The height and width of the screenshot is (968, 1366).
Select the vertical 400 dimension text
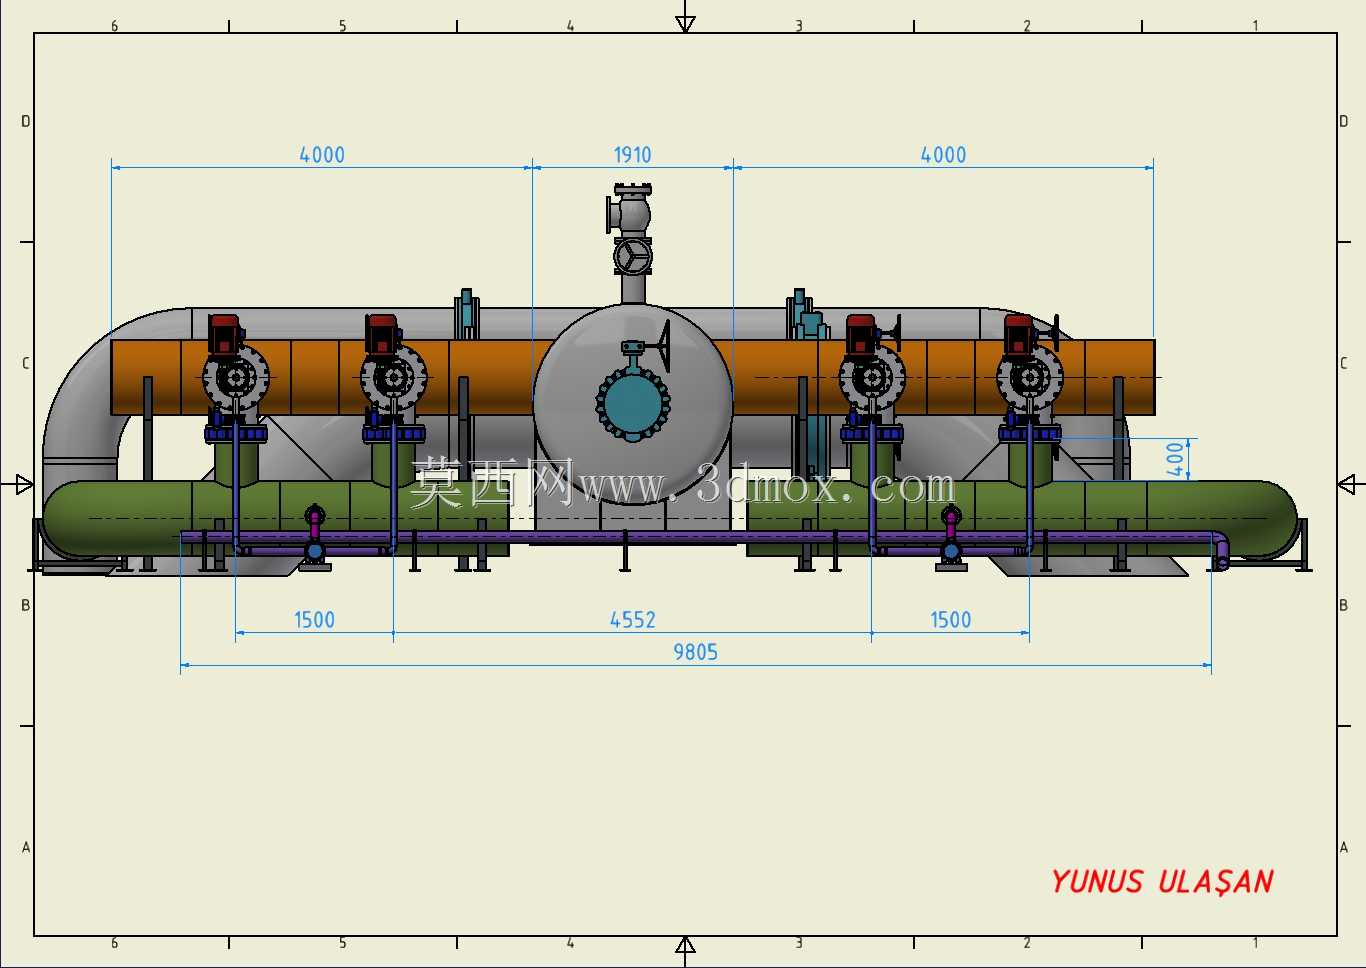pyautogui.click(x=1175, y=459)
